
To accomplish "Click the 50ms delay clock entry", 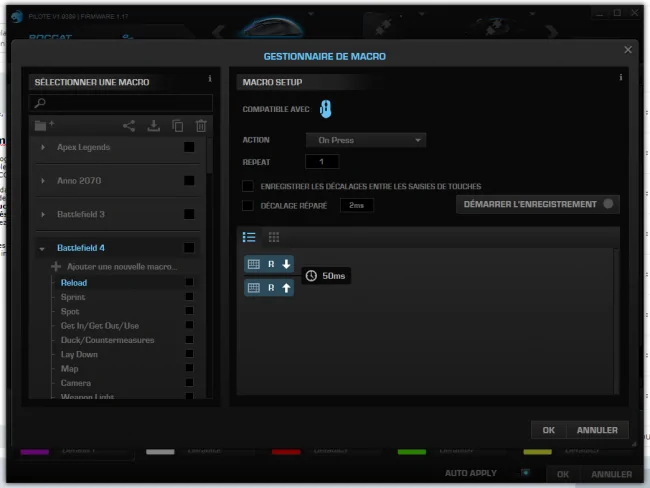I will coord(326,276).
